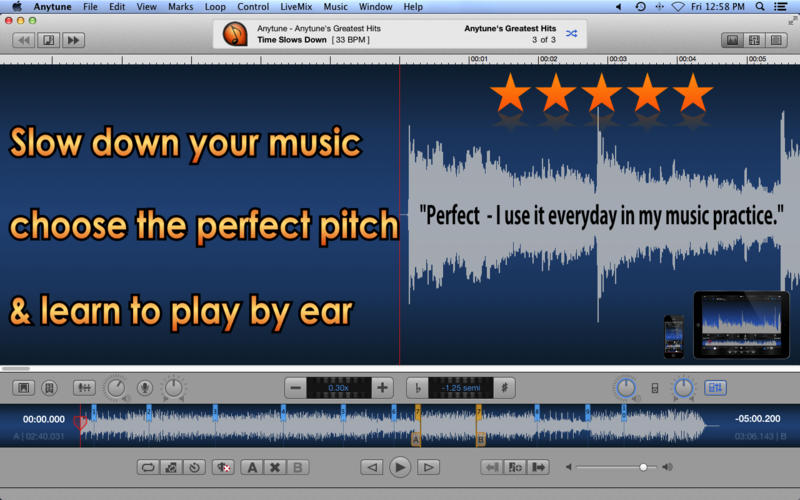Open the Marks menu

[181, 7]
